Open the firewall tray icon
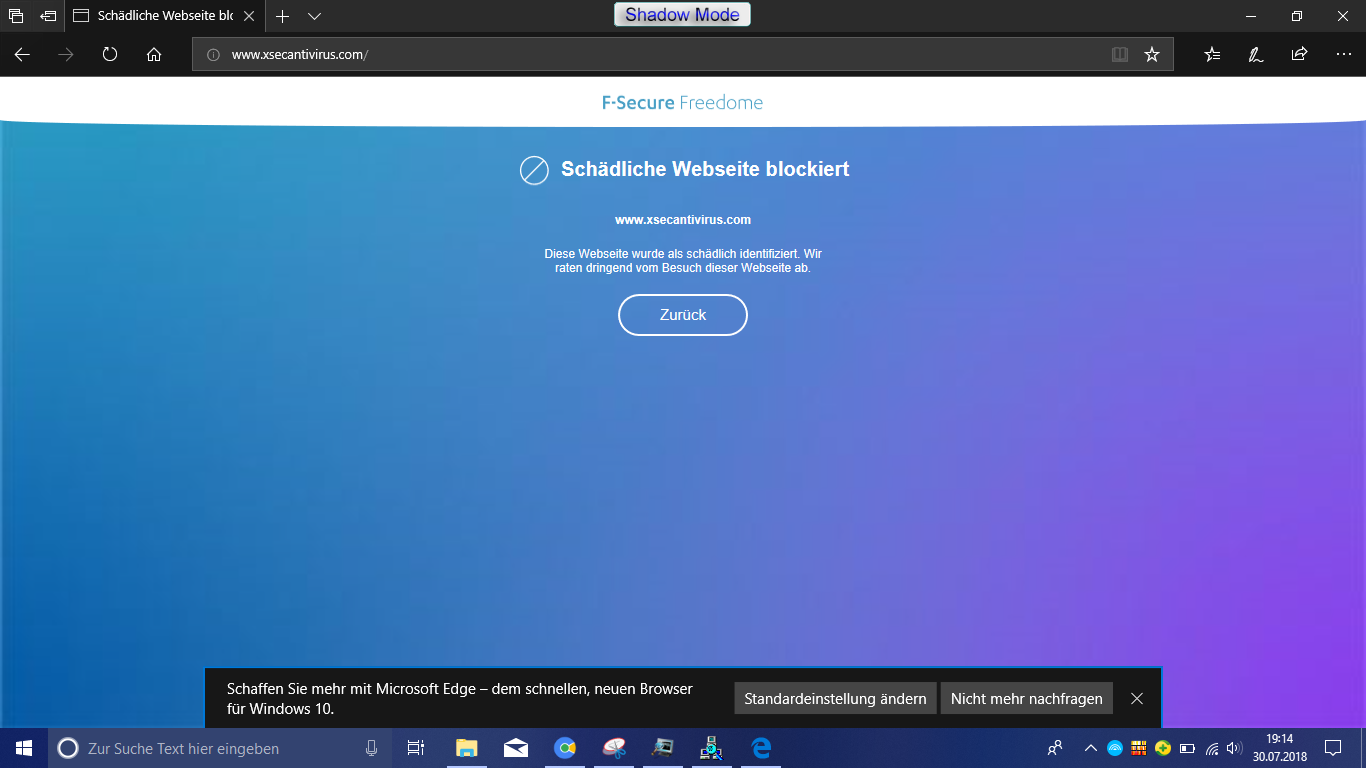 (x=1139, y=748)
